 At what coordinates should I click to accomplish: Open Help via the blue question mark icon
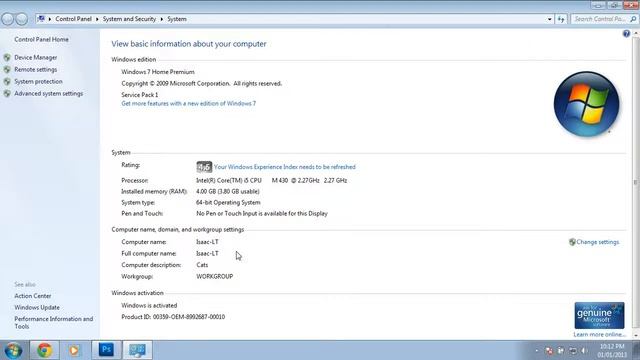626,34
